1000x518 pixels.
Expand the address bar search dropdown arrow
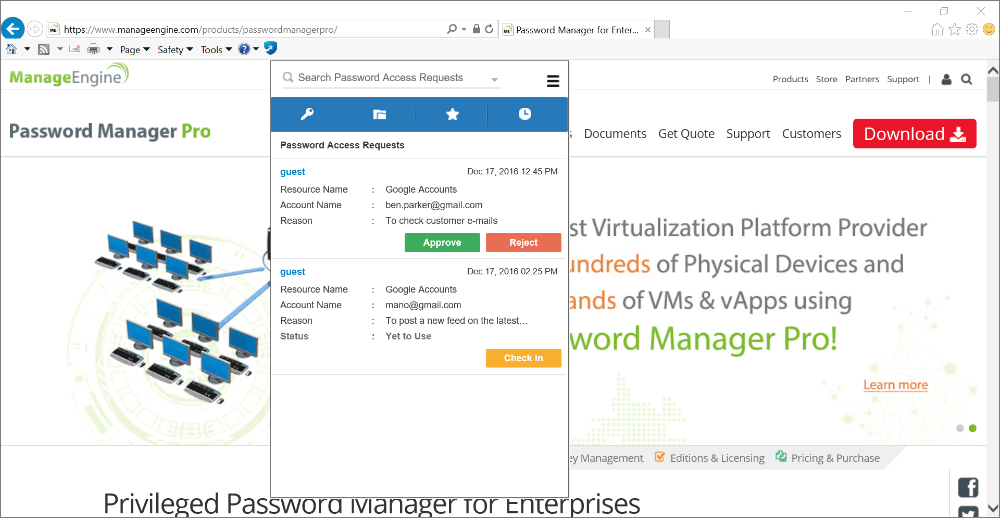point(464,29)
